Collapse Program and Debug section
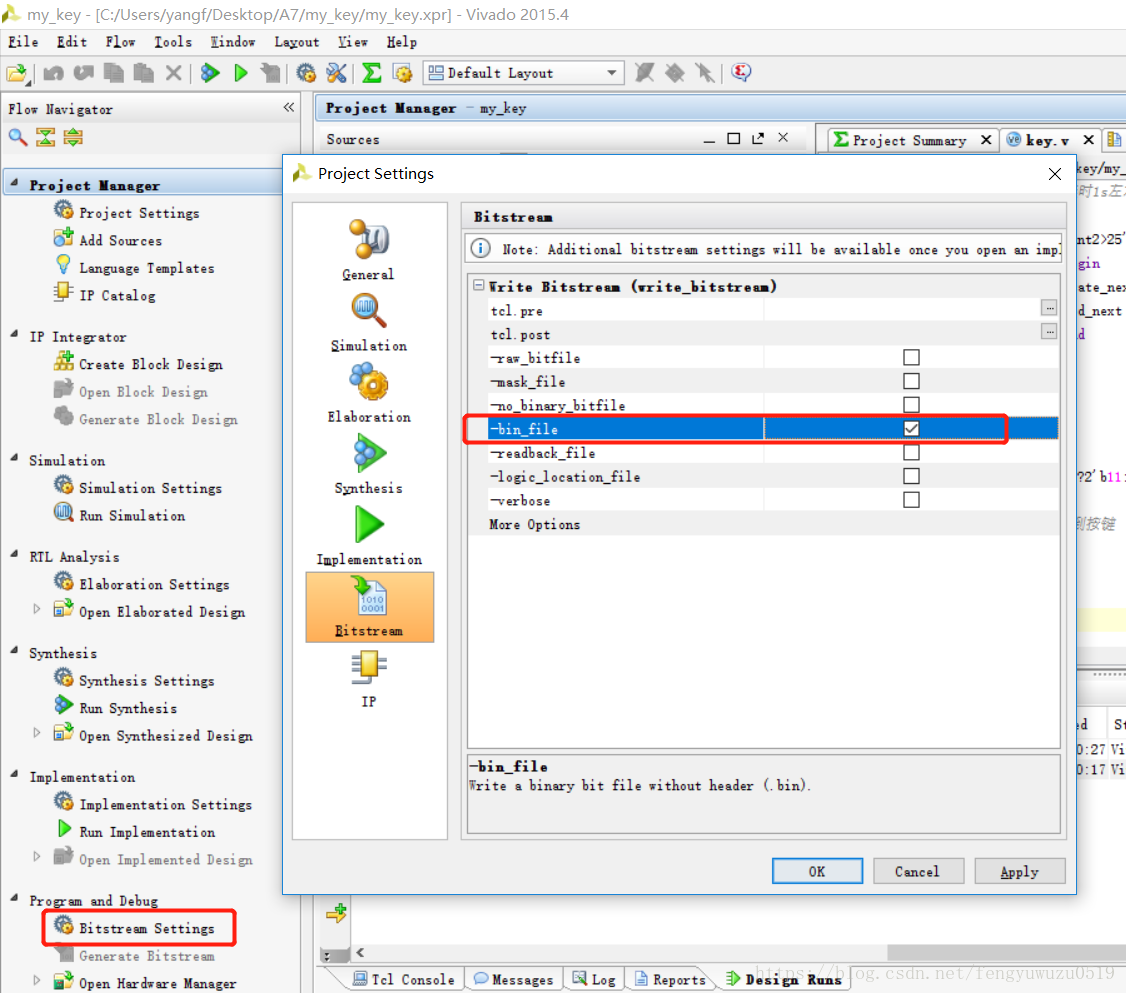Image resolution: width=1126 pixels, height=993 pixels. (14, 898)
